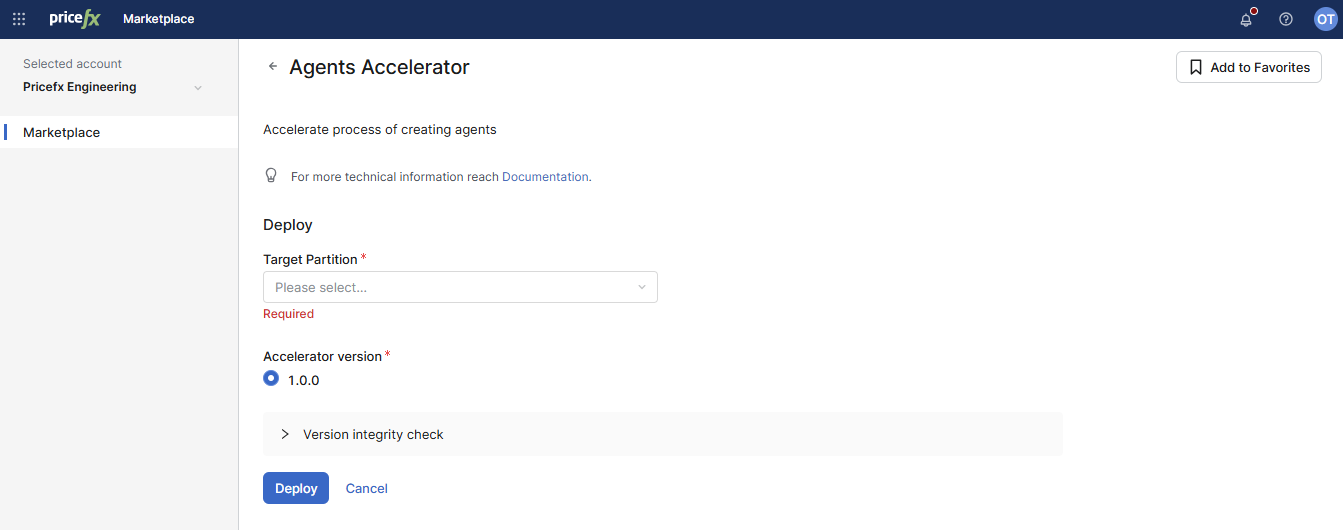
Task: Go back using the left arrow
Action: tap(272, 67)
